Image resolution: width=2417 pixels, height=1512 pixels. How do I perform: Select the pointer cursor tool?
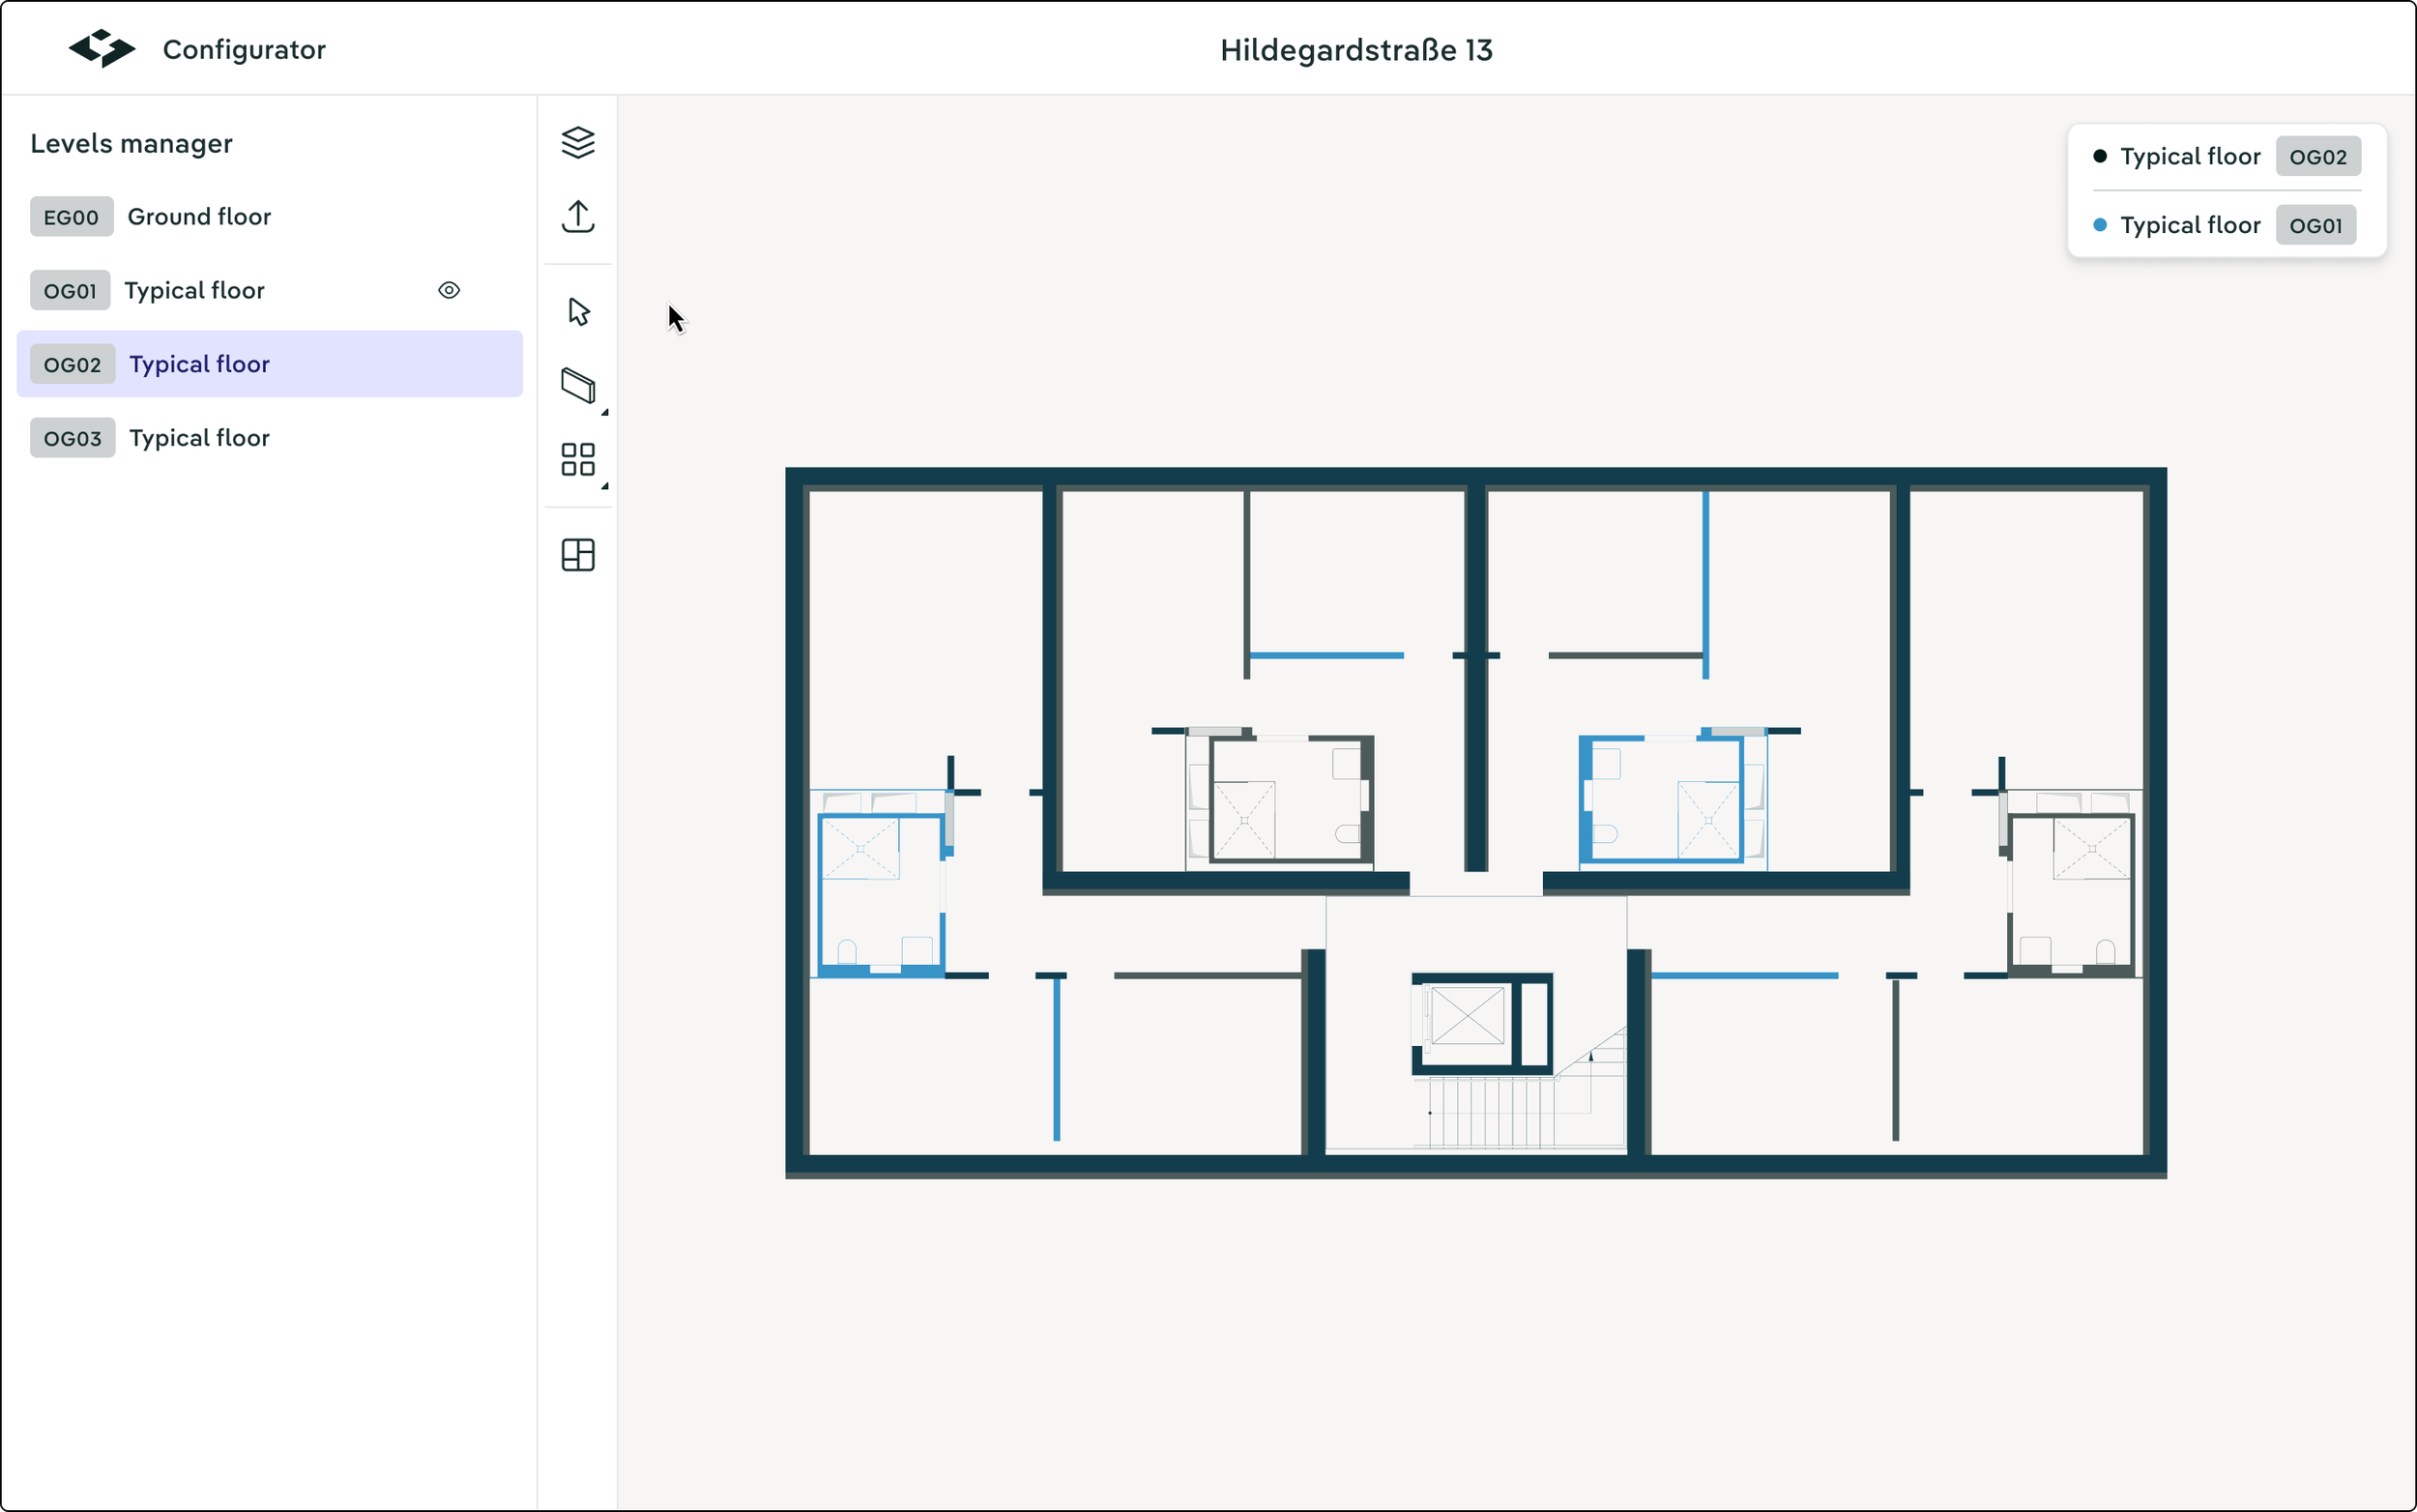click(x=578, y=312)
